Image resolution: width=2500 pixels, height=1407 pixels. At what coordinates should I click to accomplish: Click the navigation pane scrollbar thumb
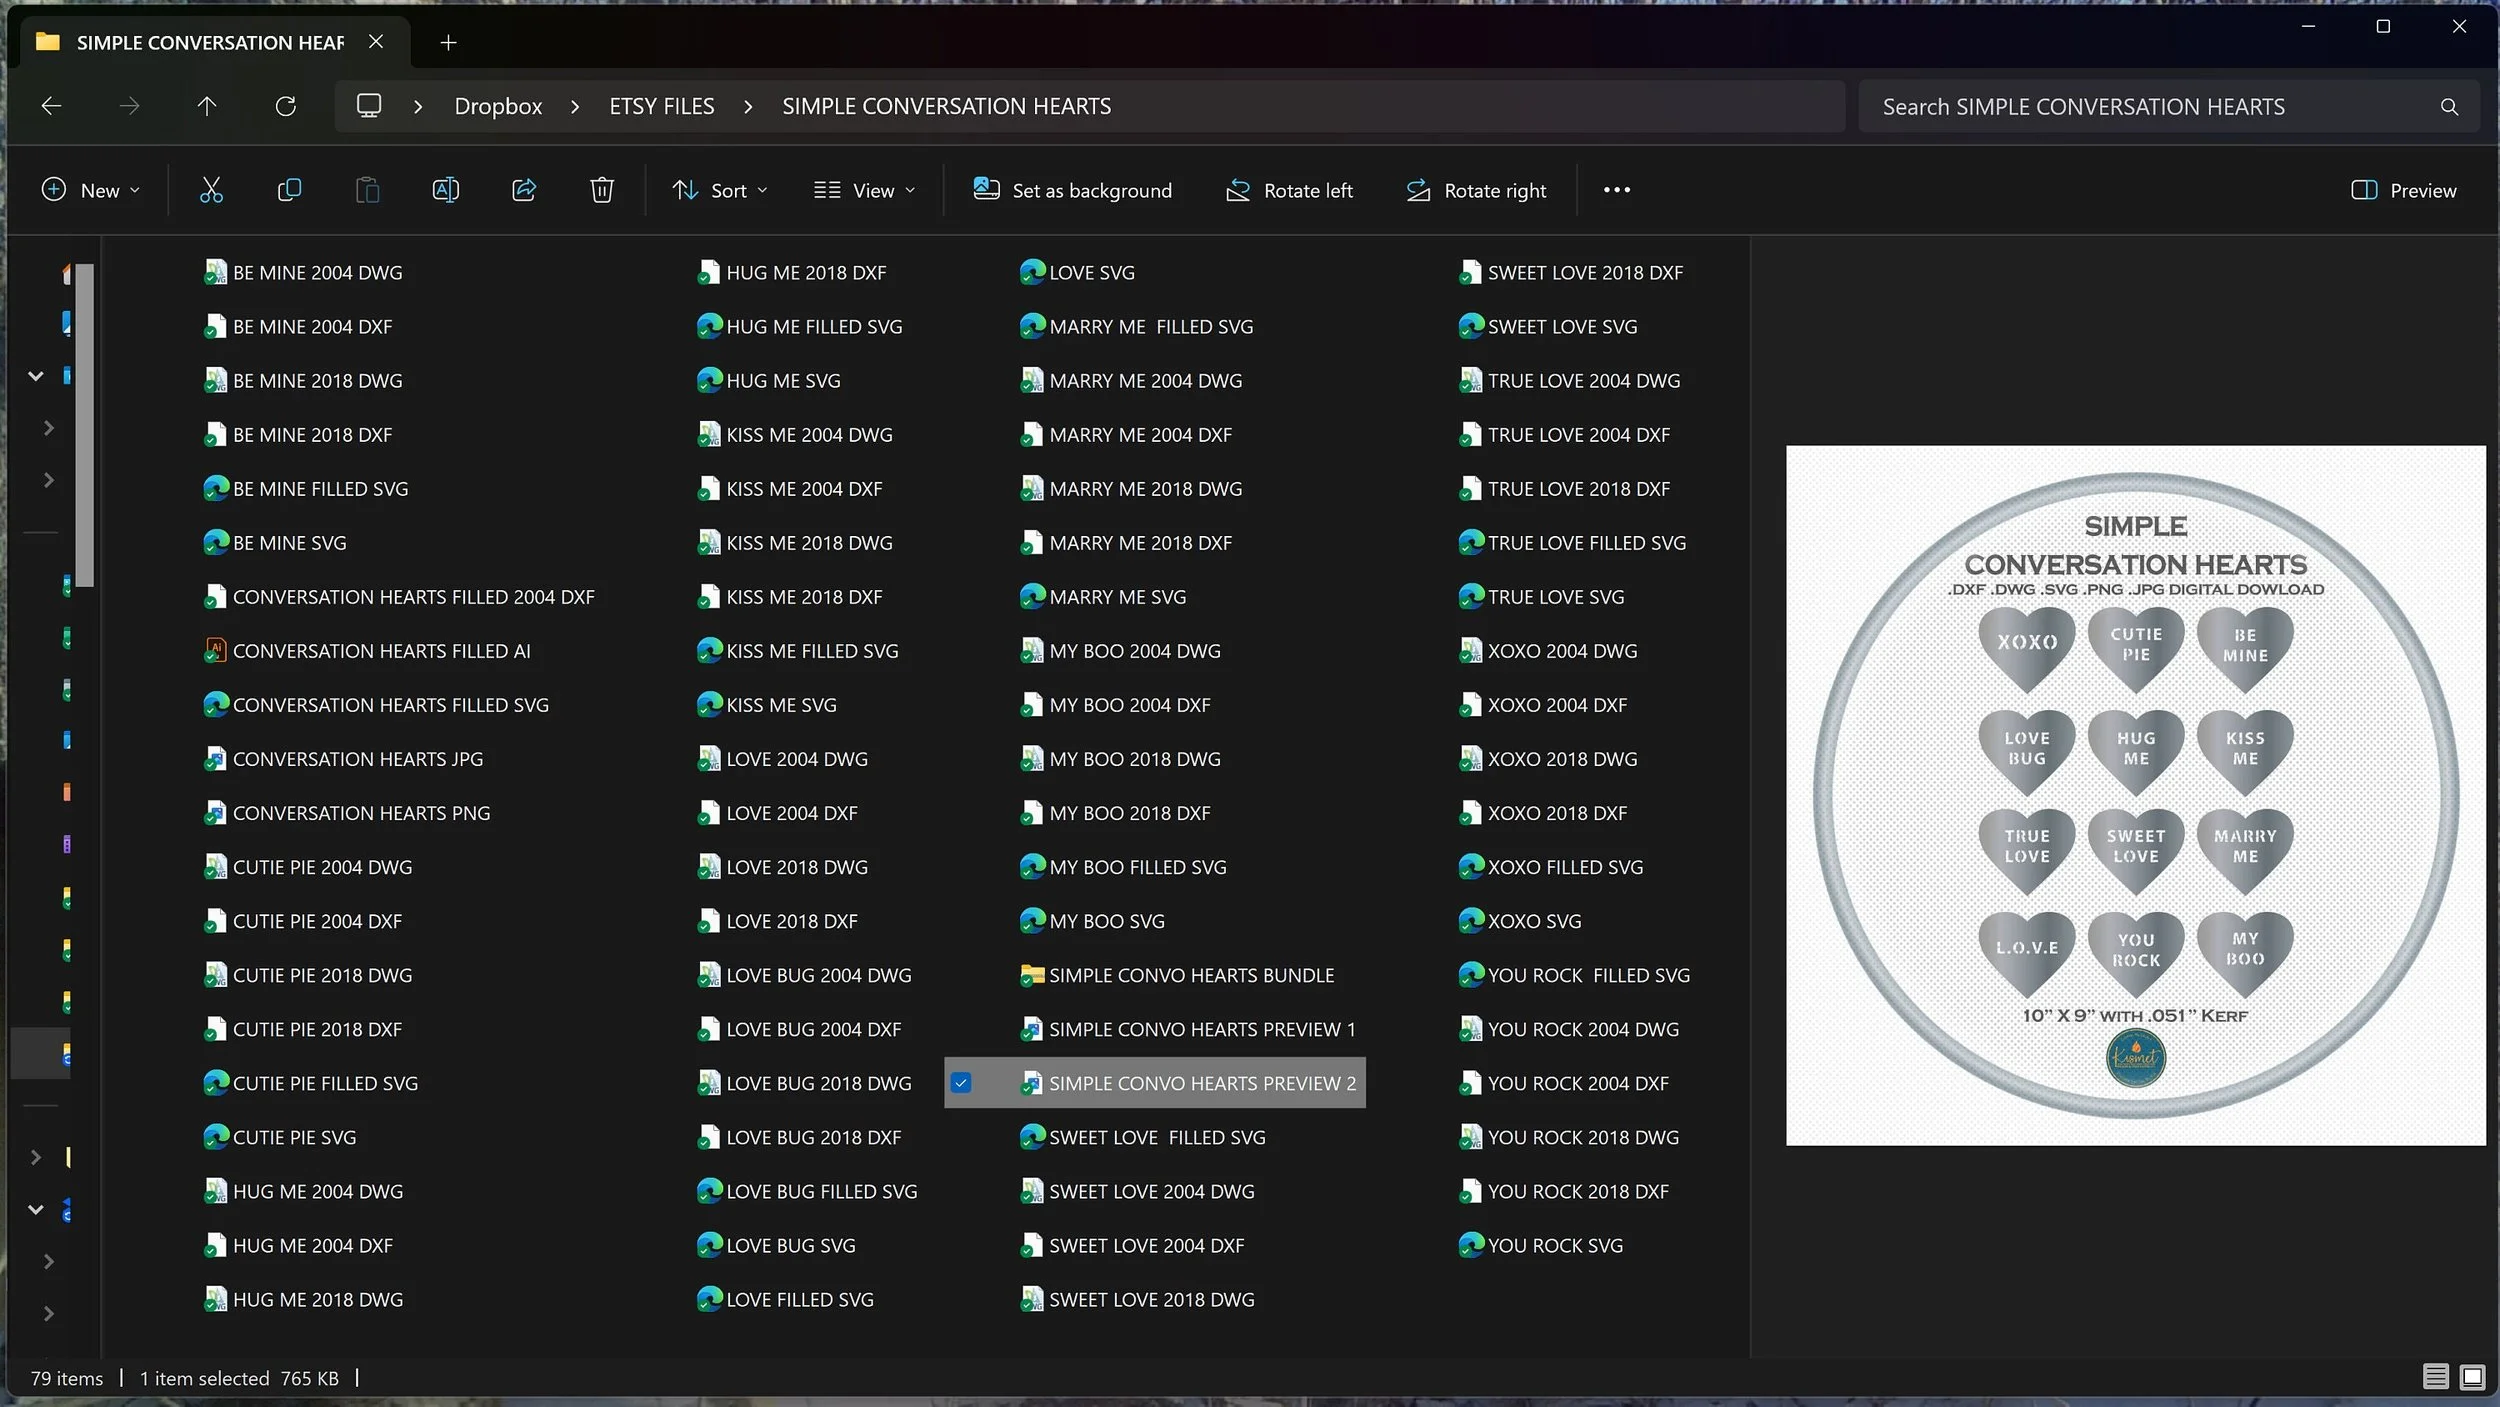pyautogui.click(x=85, y=425)
